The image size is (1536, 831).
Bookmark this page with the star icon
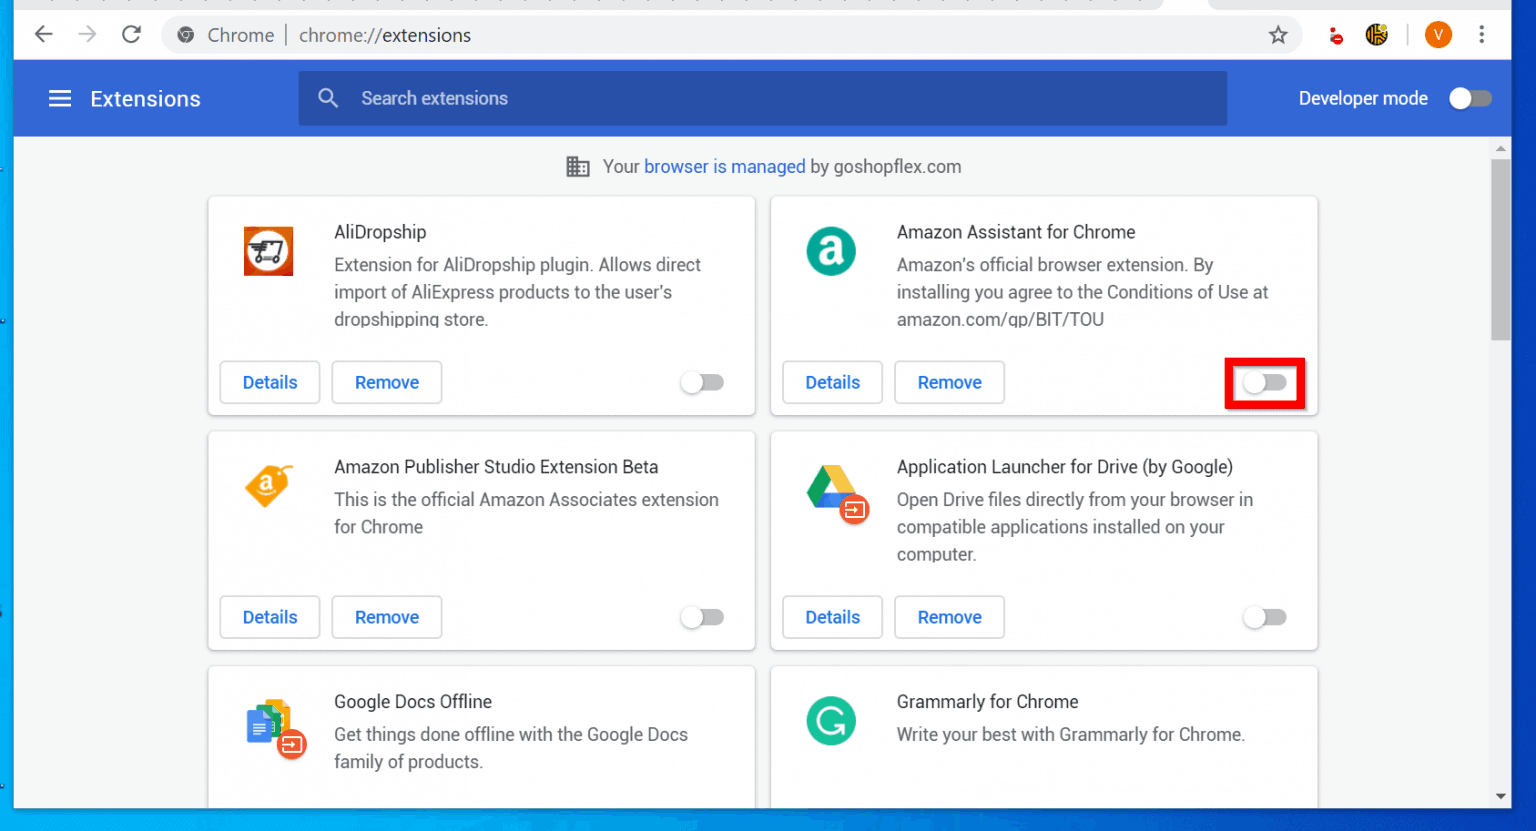pyautogui.click(x=1278, y=35)
